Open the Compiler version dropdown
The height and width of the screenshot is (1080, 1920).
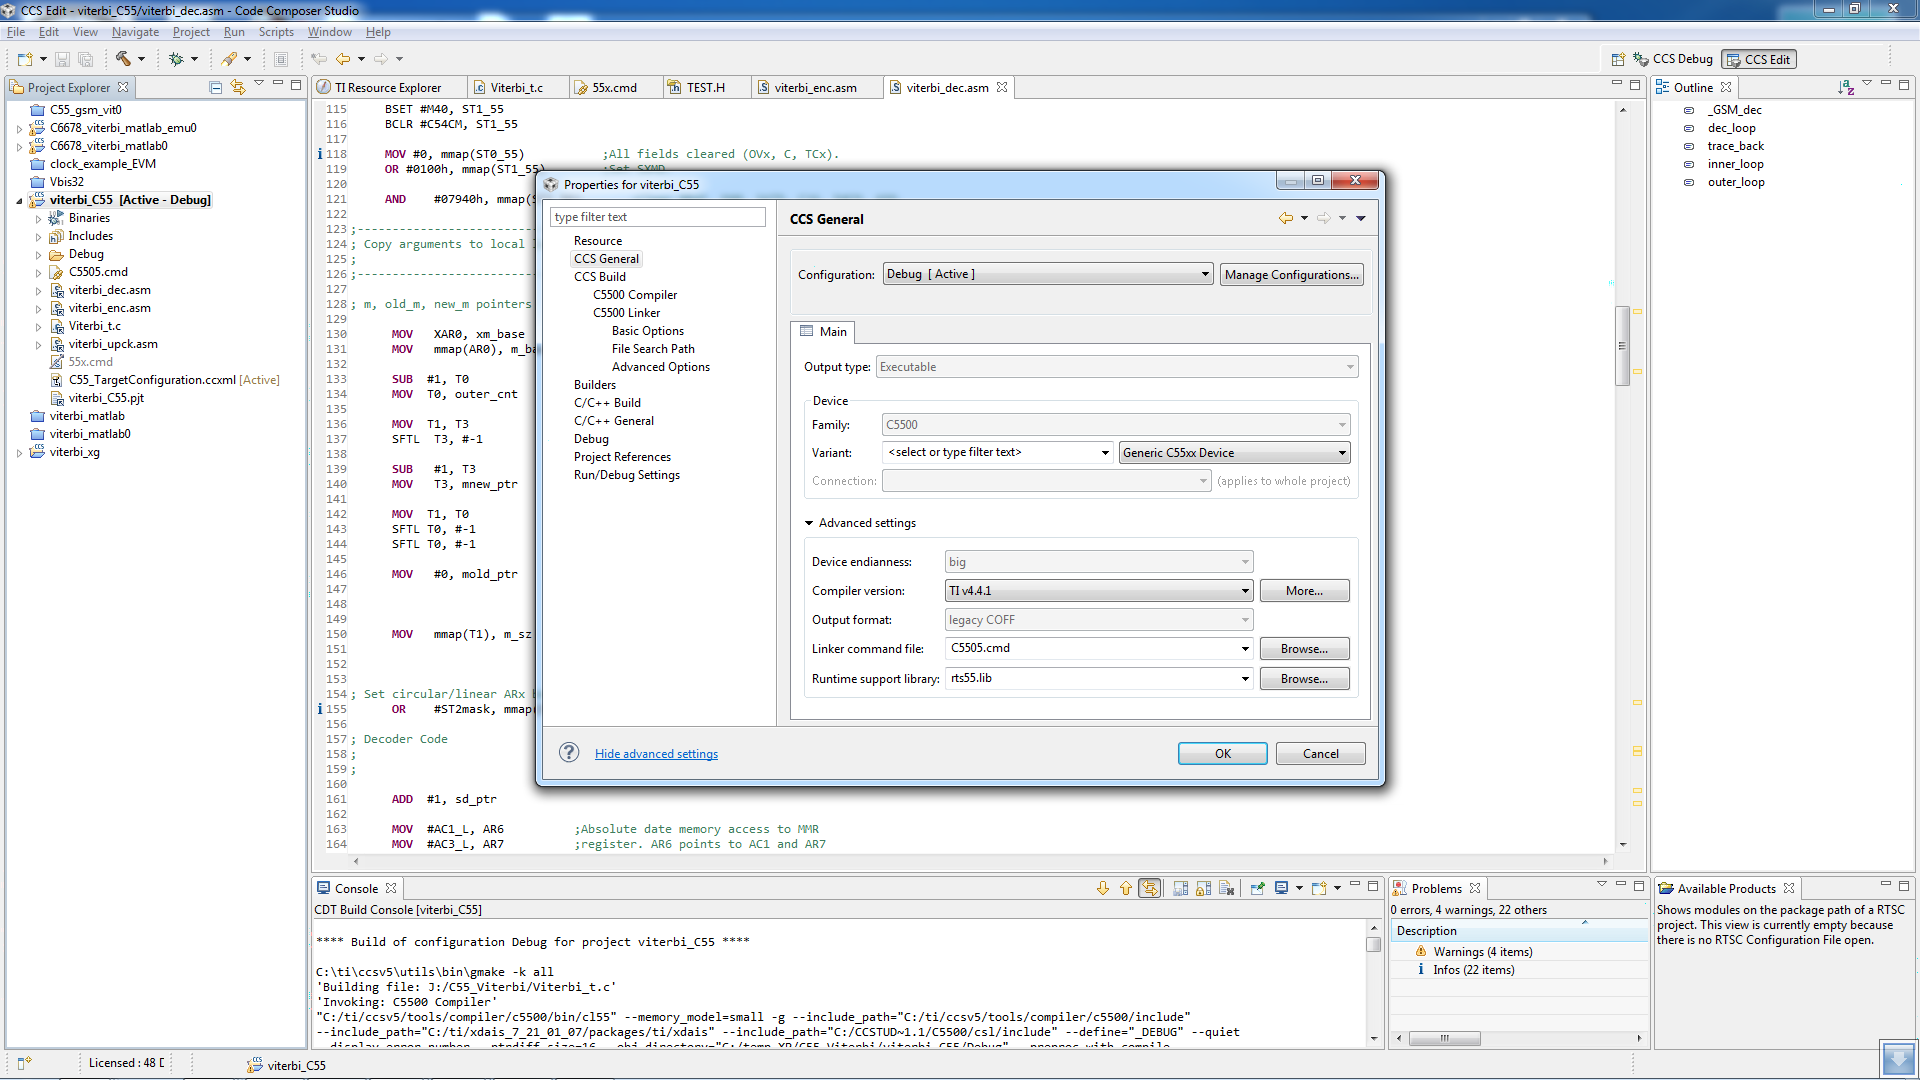point(1099,591)
